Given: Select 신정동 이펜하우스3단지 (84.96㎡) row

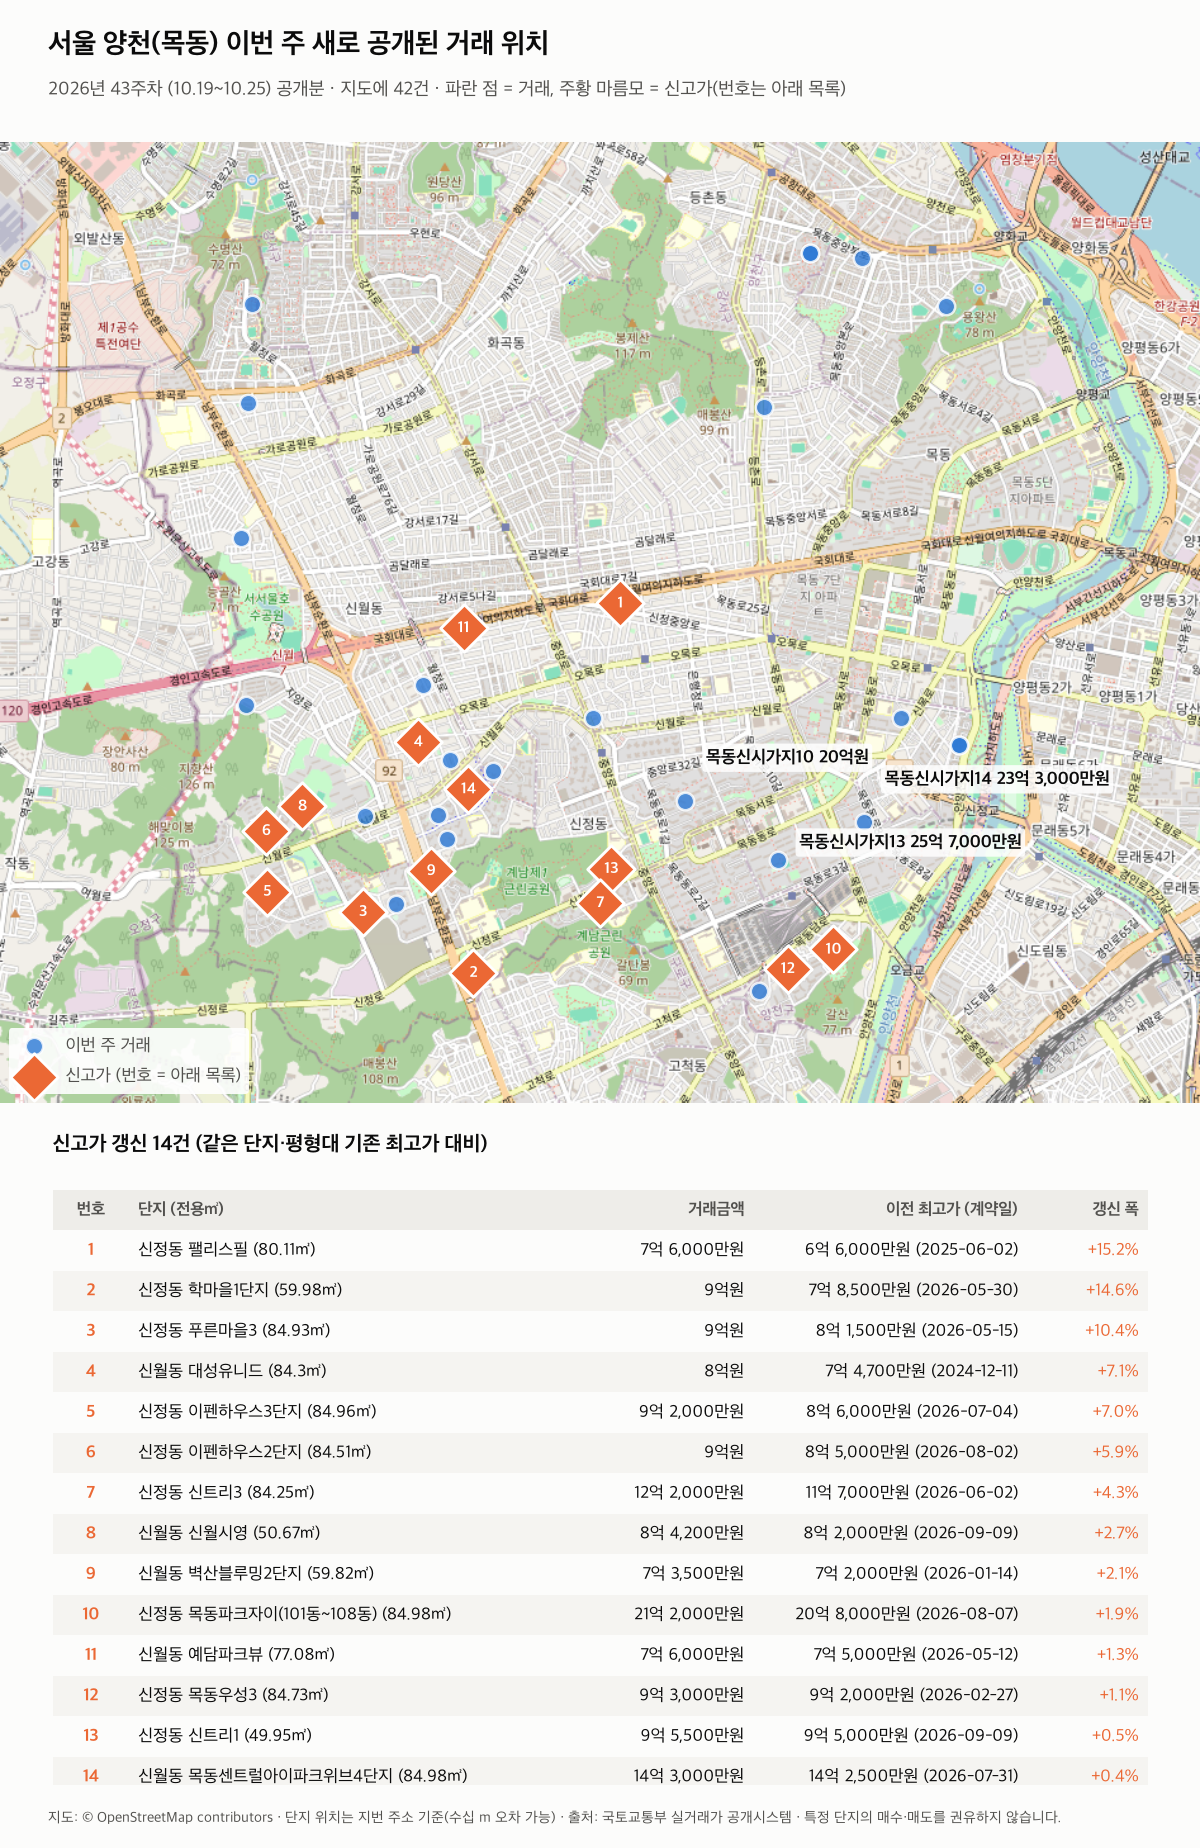Looking at the screenshot, I should click(x=600, y=1411).
